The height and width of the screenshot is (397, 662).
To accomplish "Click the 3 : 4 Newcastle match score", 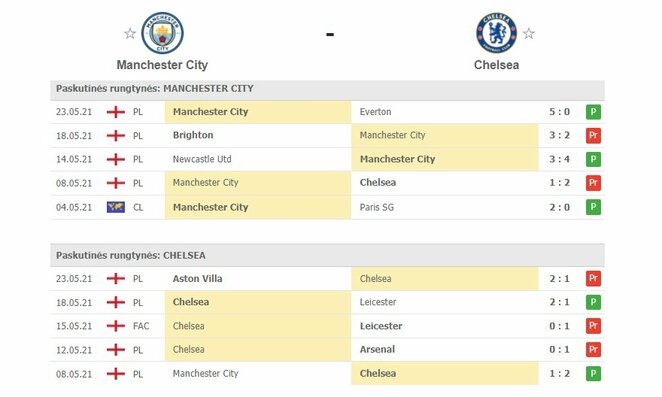I will (559, 159).
